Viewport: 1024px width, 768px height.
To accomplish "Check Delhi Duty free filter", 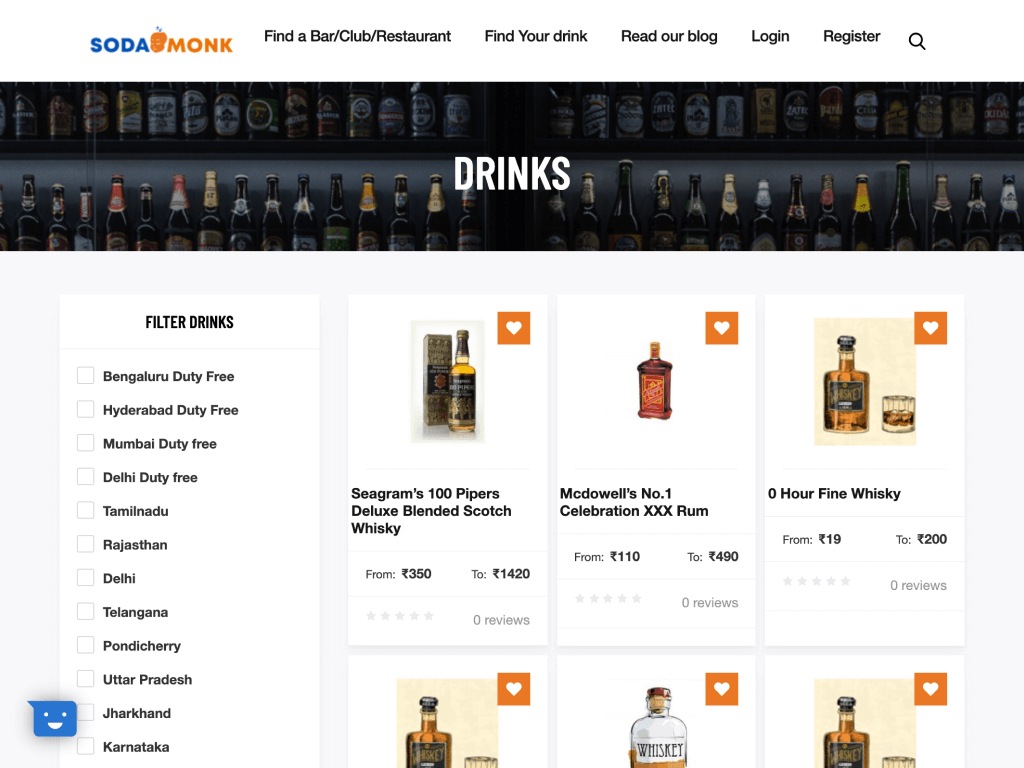I will click(x=86, y=477).
